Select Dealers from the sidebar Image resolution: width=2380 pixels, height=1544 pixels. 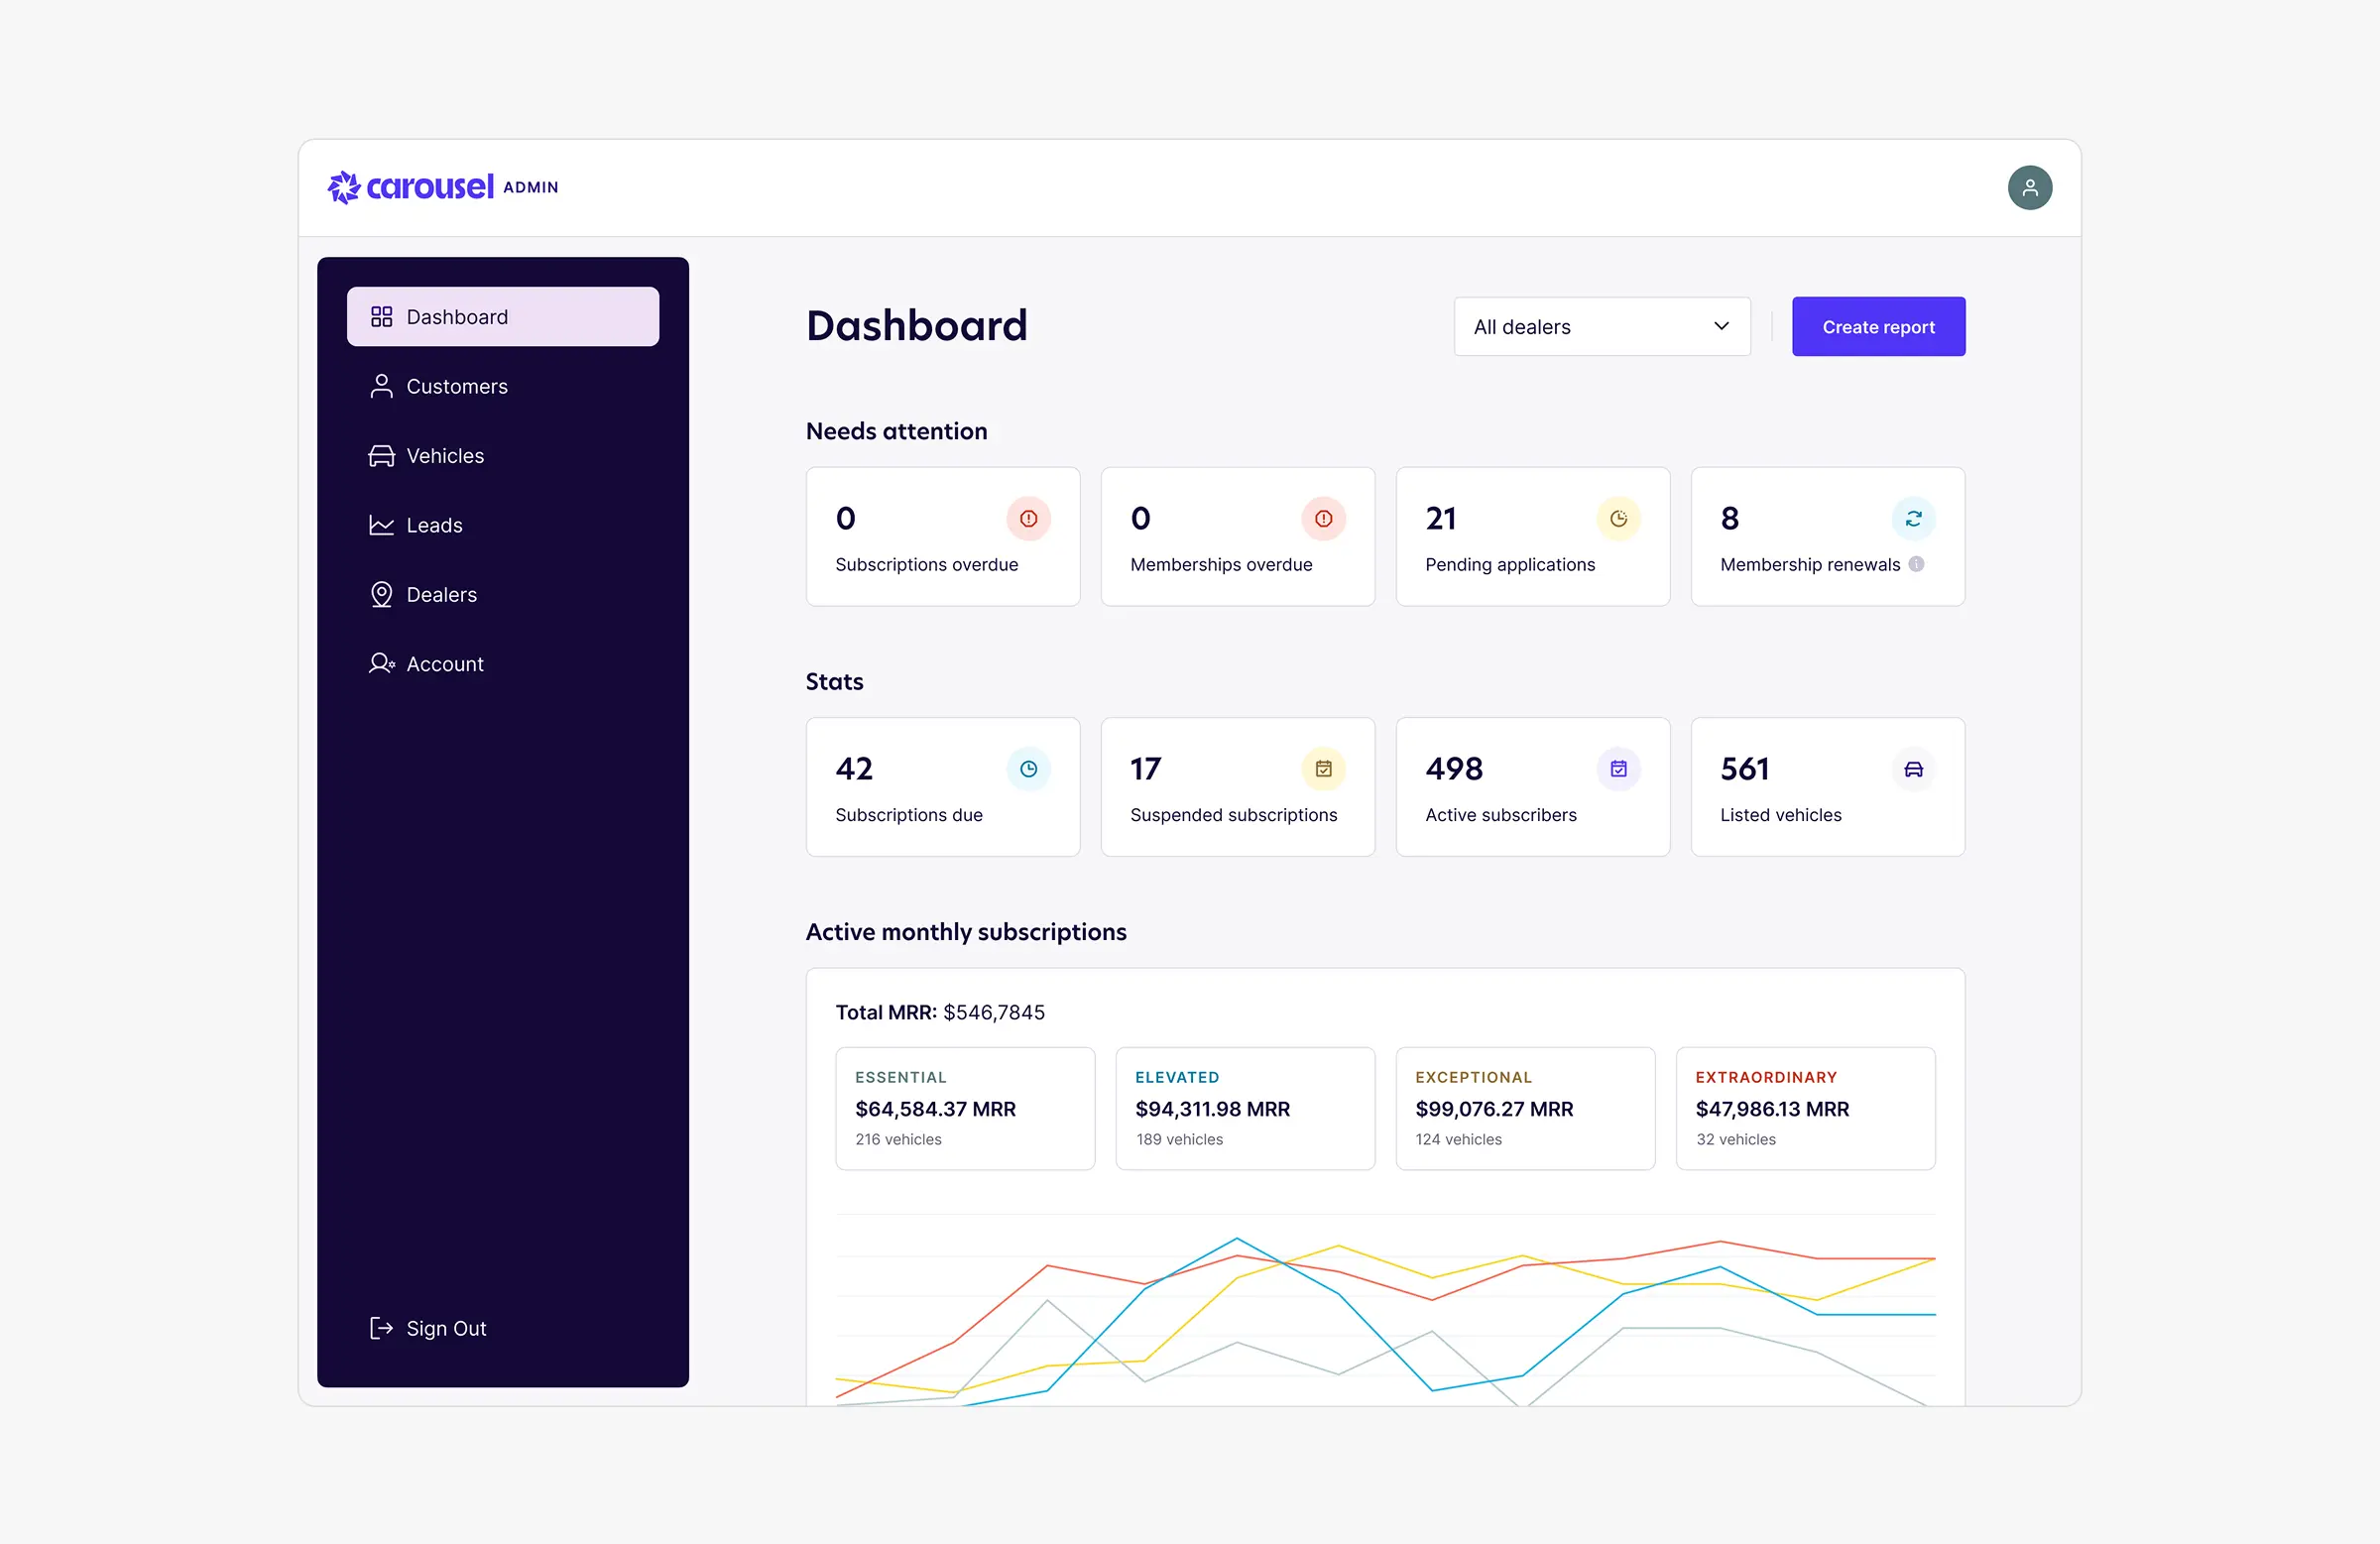coord(441,595)
